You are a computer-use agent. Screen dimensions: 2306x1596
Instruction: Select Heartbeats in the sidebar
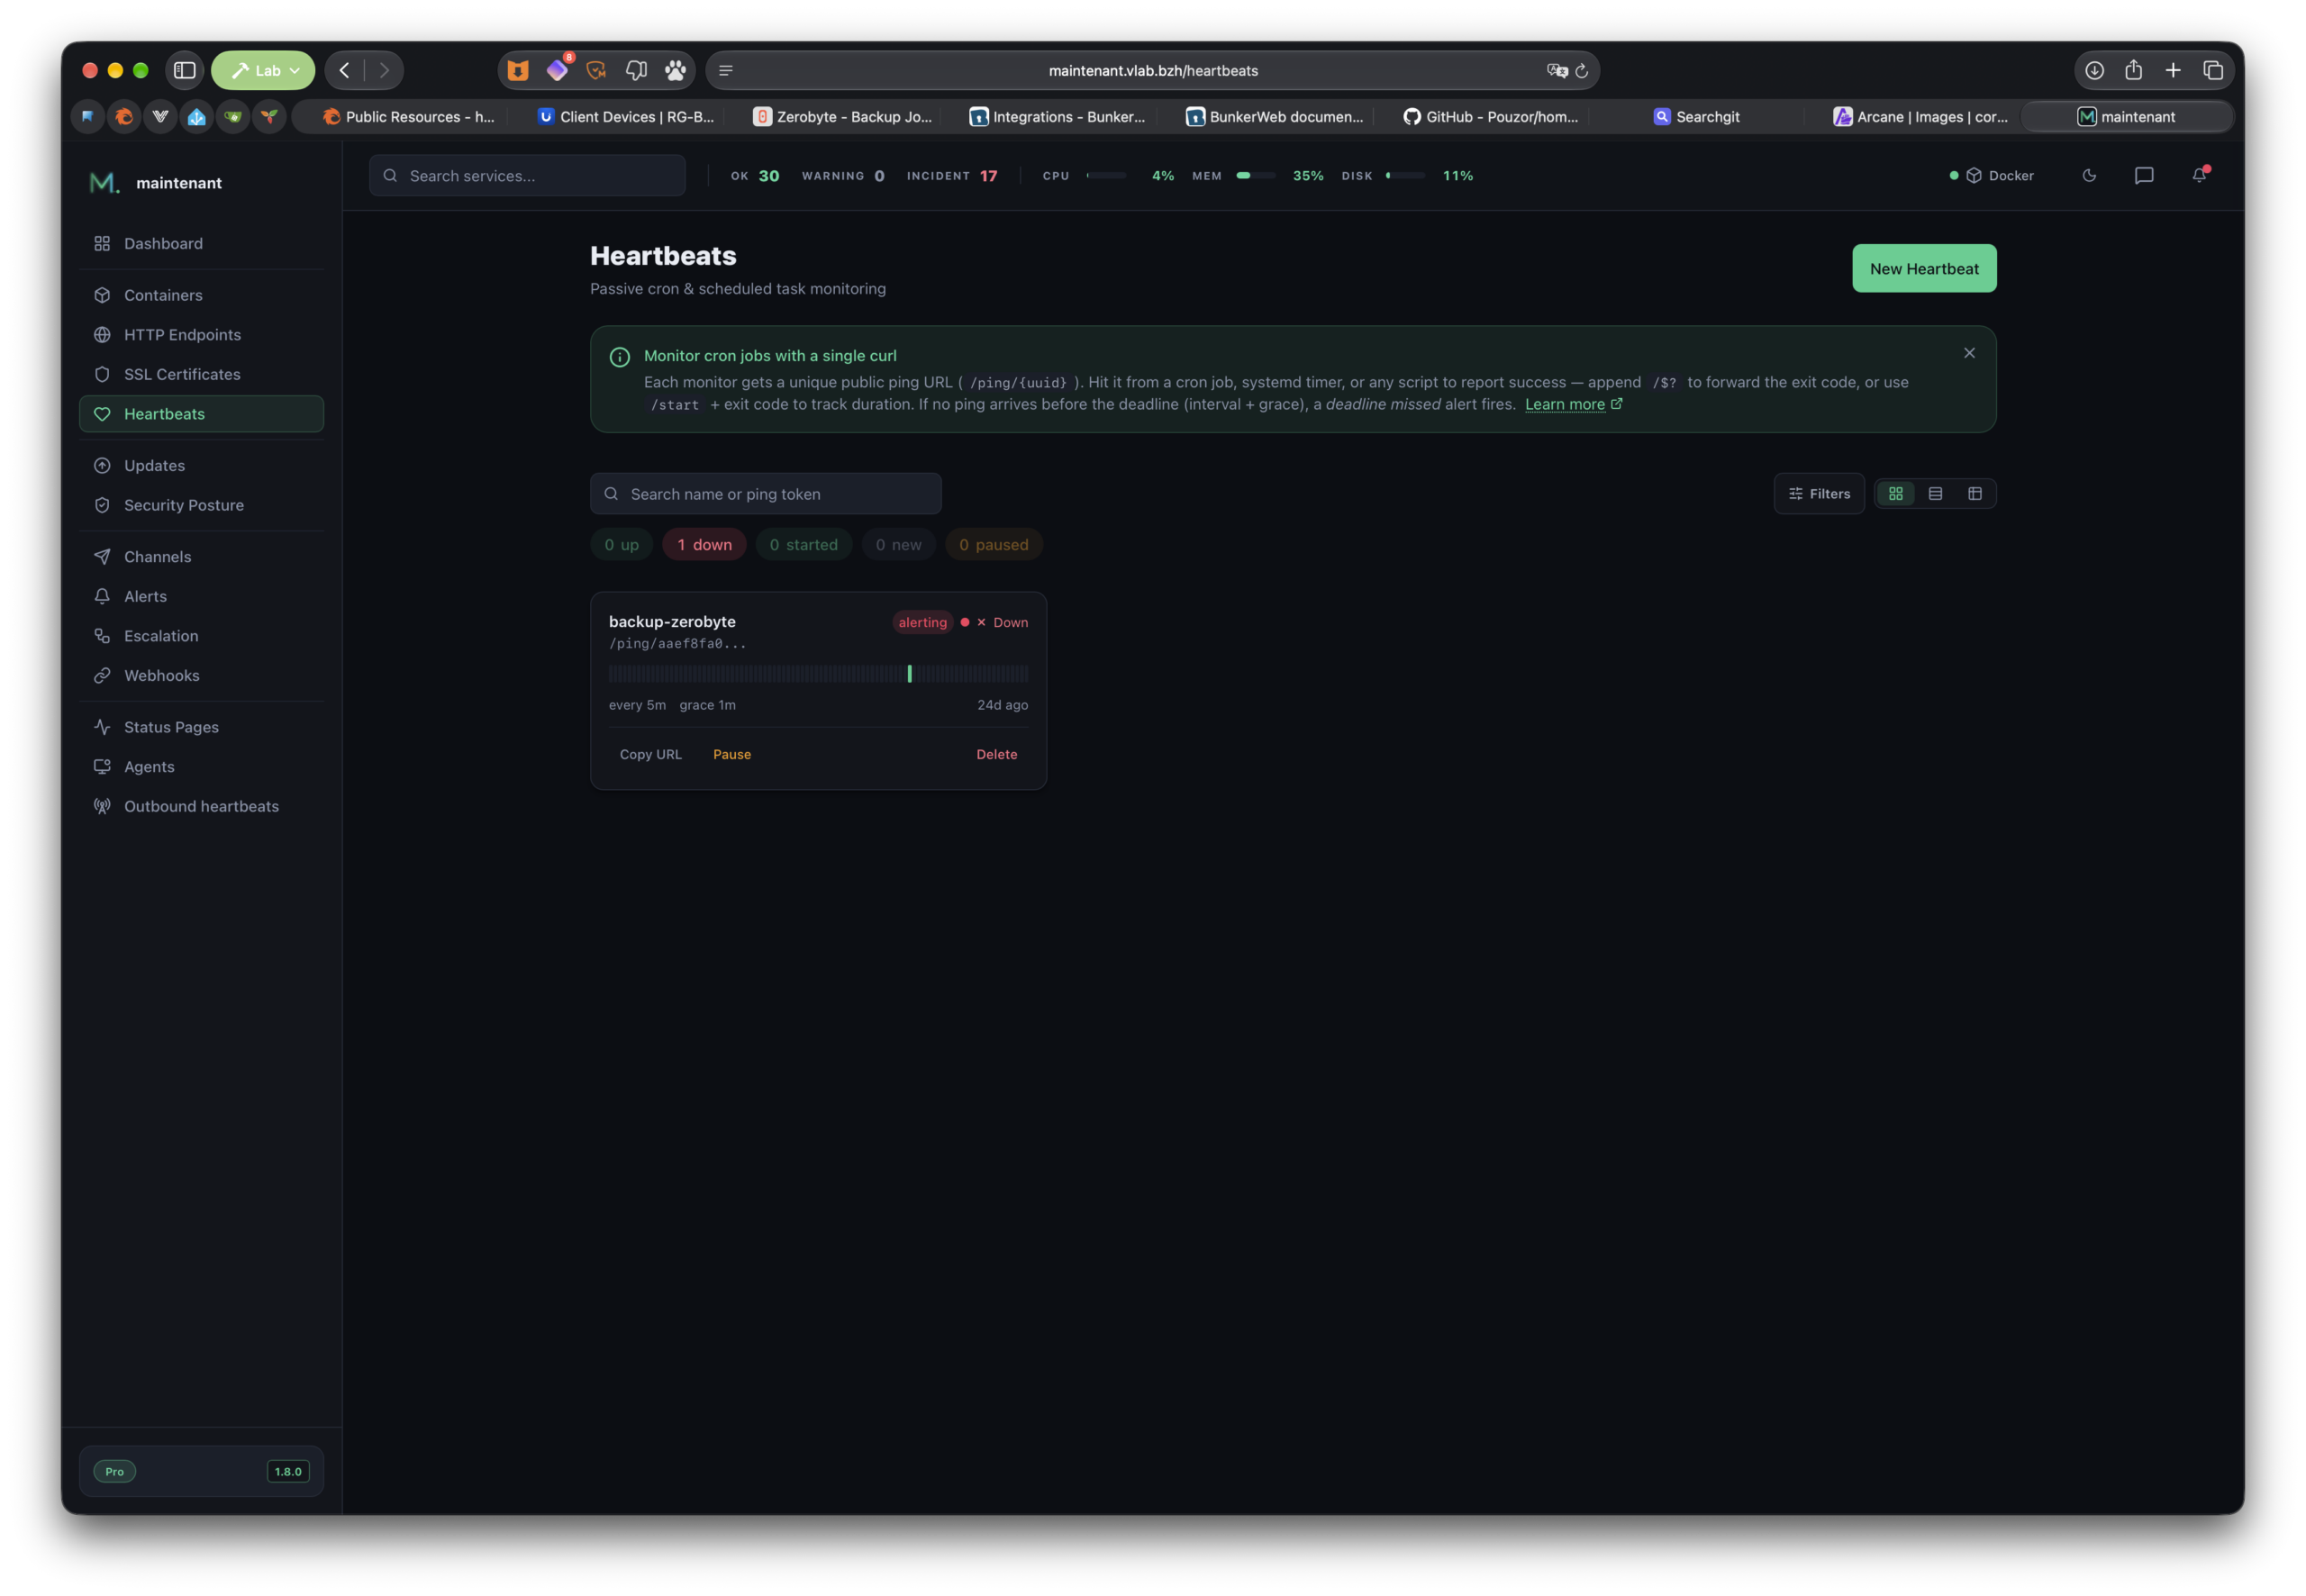coord(201,414)
